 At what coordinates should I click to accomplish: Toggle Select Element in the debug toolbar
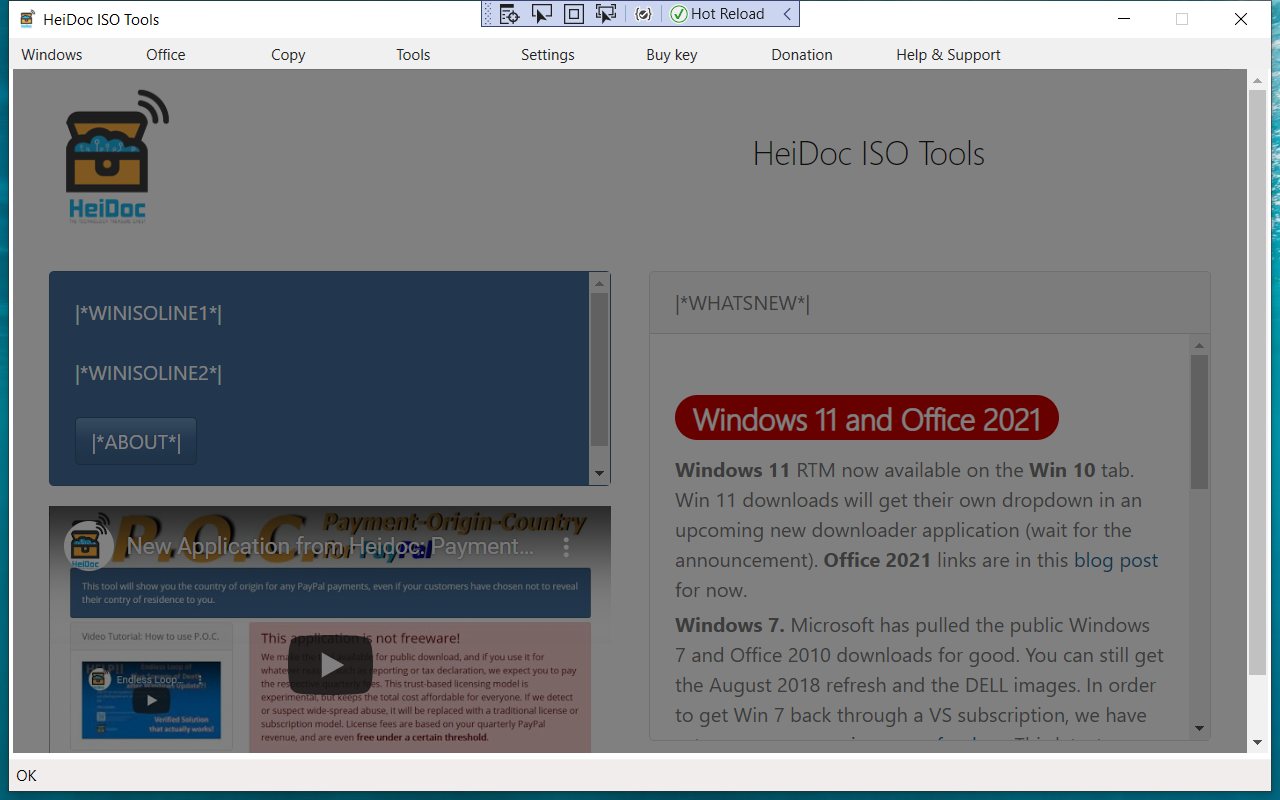(x=541, y=14)
